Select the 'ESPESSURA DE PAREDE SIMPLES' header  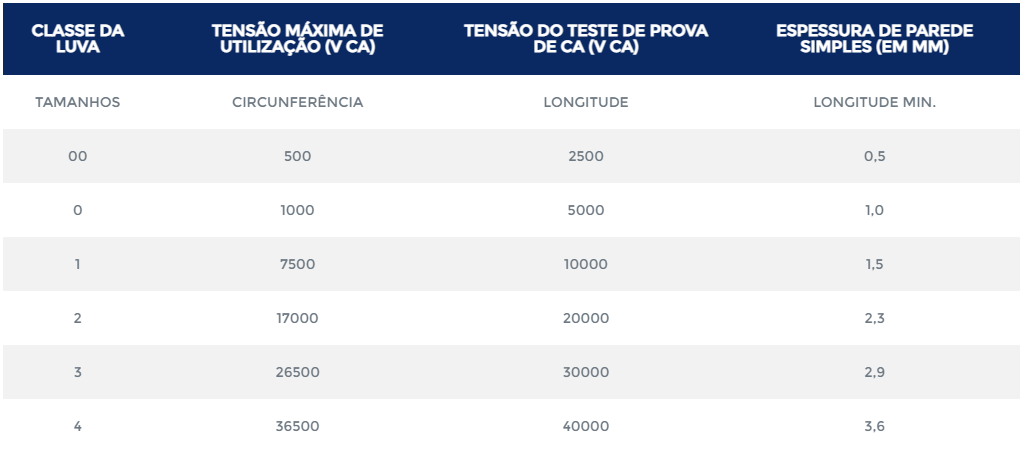(875, 38)
